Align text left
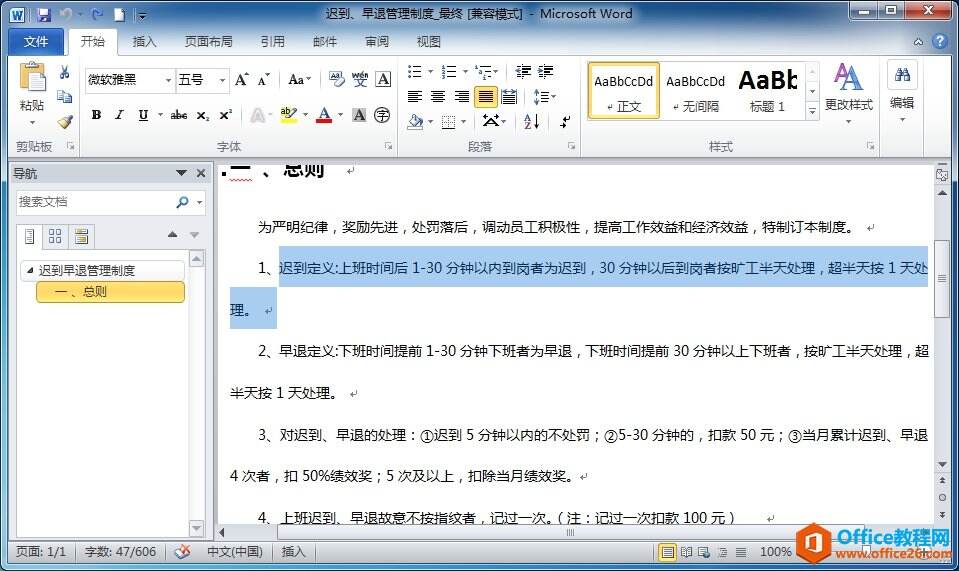This screenshot has width=959, height=571. pyautogui.click(x=415, y=97)
